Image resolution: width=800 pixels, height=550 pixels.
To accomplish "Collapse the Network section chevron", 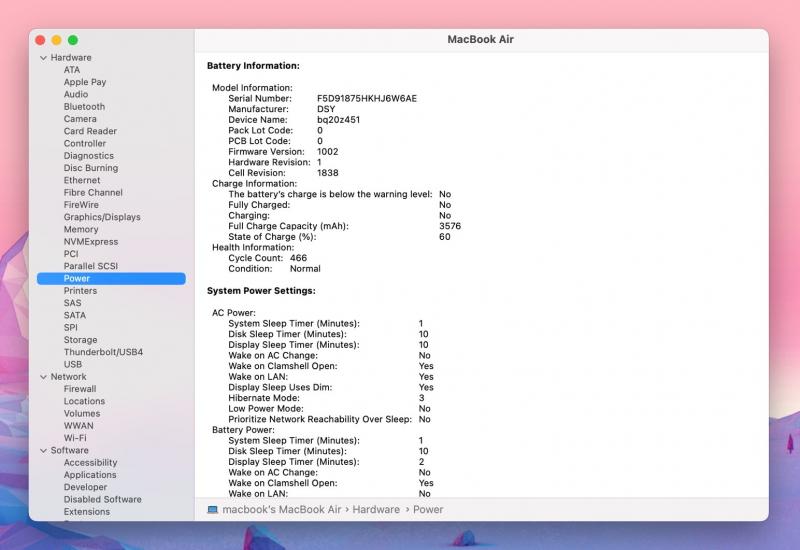I will point(43,377).
